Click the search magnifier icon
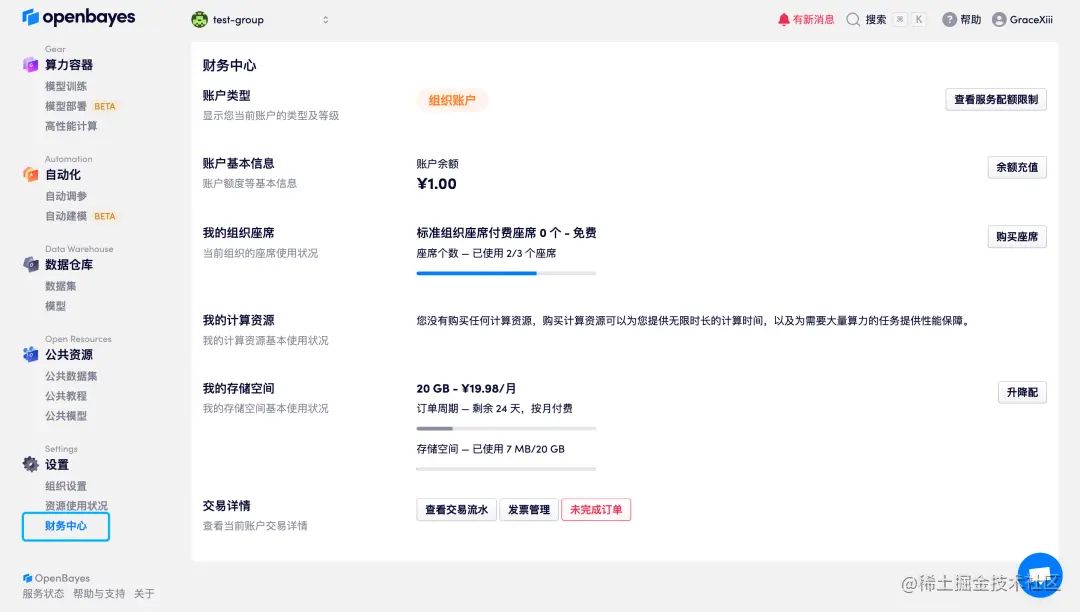The width and height of the screenshot is (1080, 612). pos(853,18)
